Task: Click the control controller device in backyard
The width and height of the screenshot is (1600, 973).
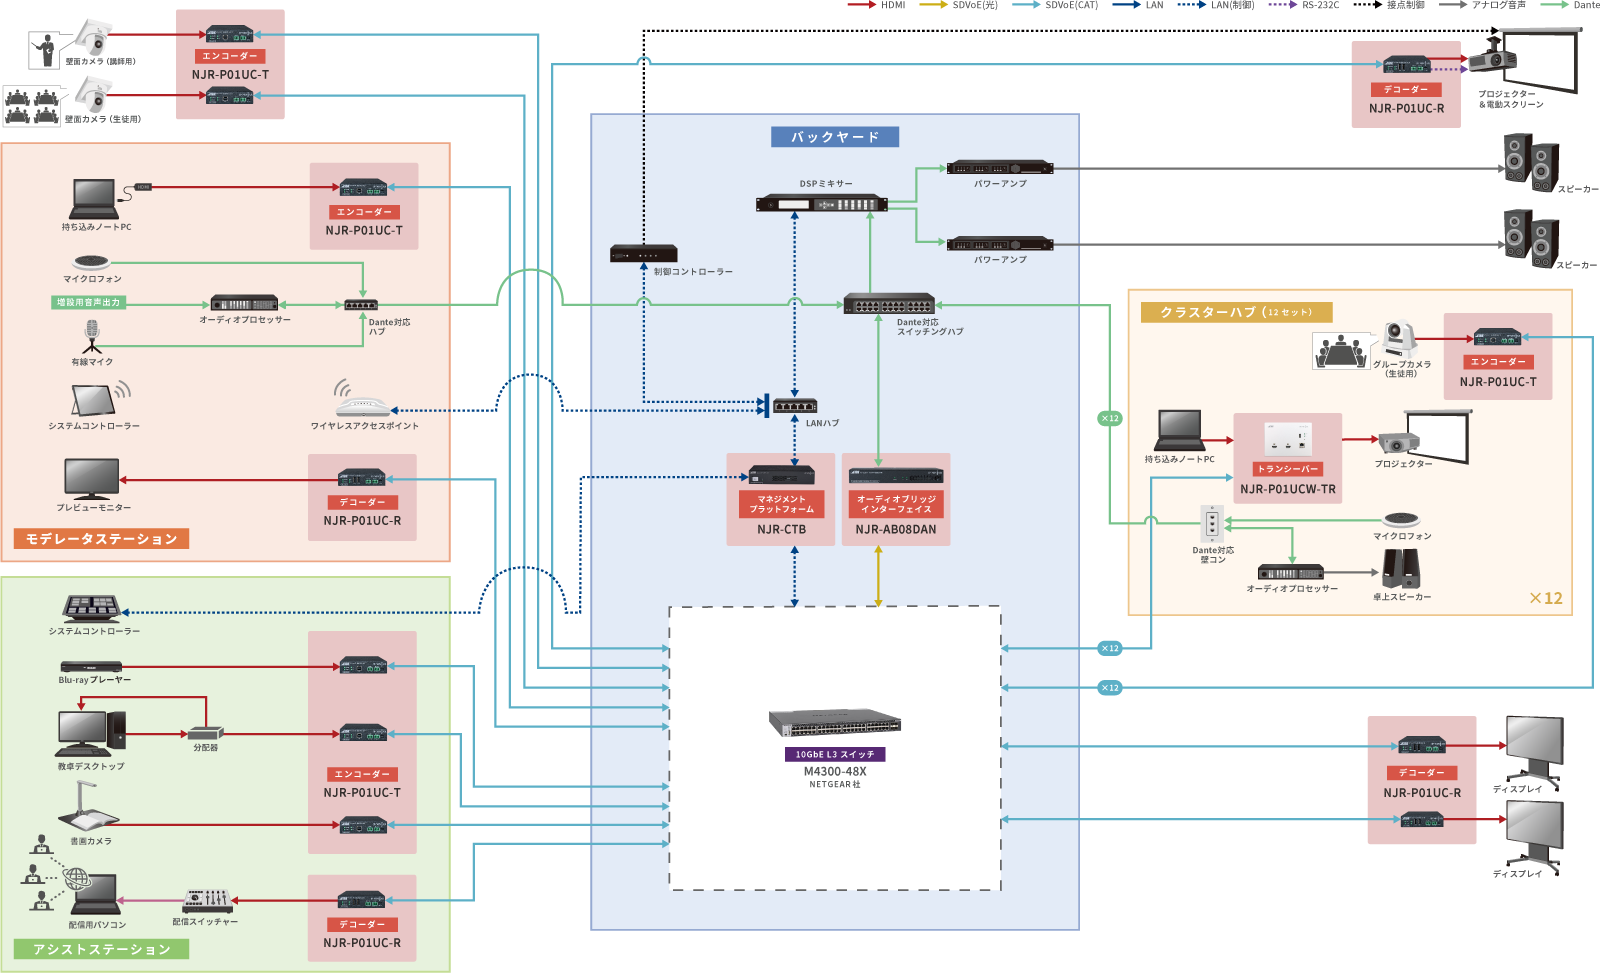Action: pyautogui.click(x=643, y=254)
